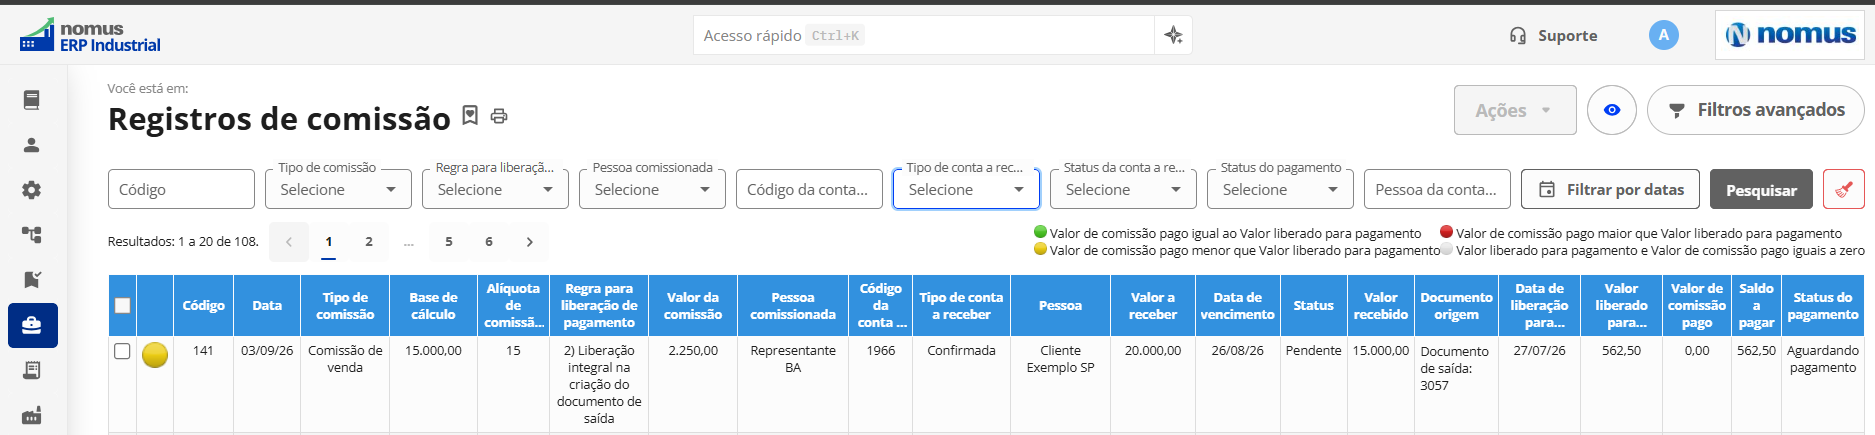Go to results page 2
The width and height of the screenshot is (1875, 435).
(x=369, y=241)
